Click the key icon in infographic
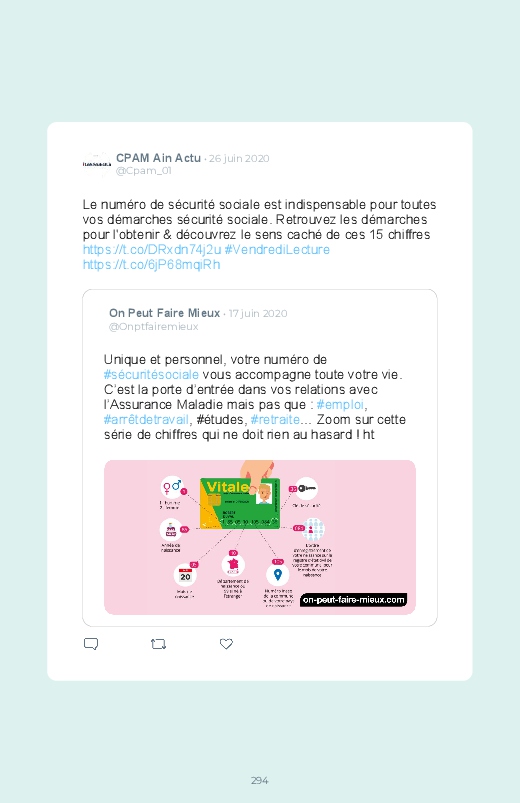Image resolution: width=520 pixels, height=803 pixels. point(306,488)
